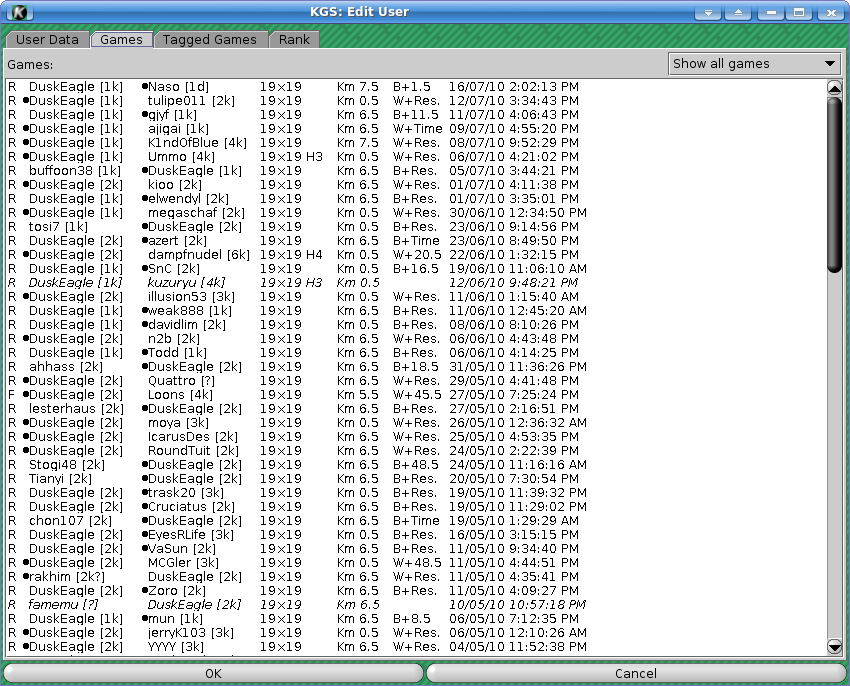Click the games list scroll-up arrow

point(835,87)
